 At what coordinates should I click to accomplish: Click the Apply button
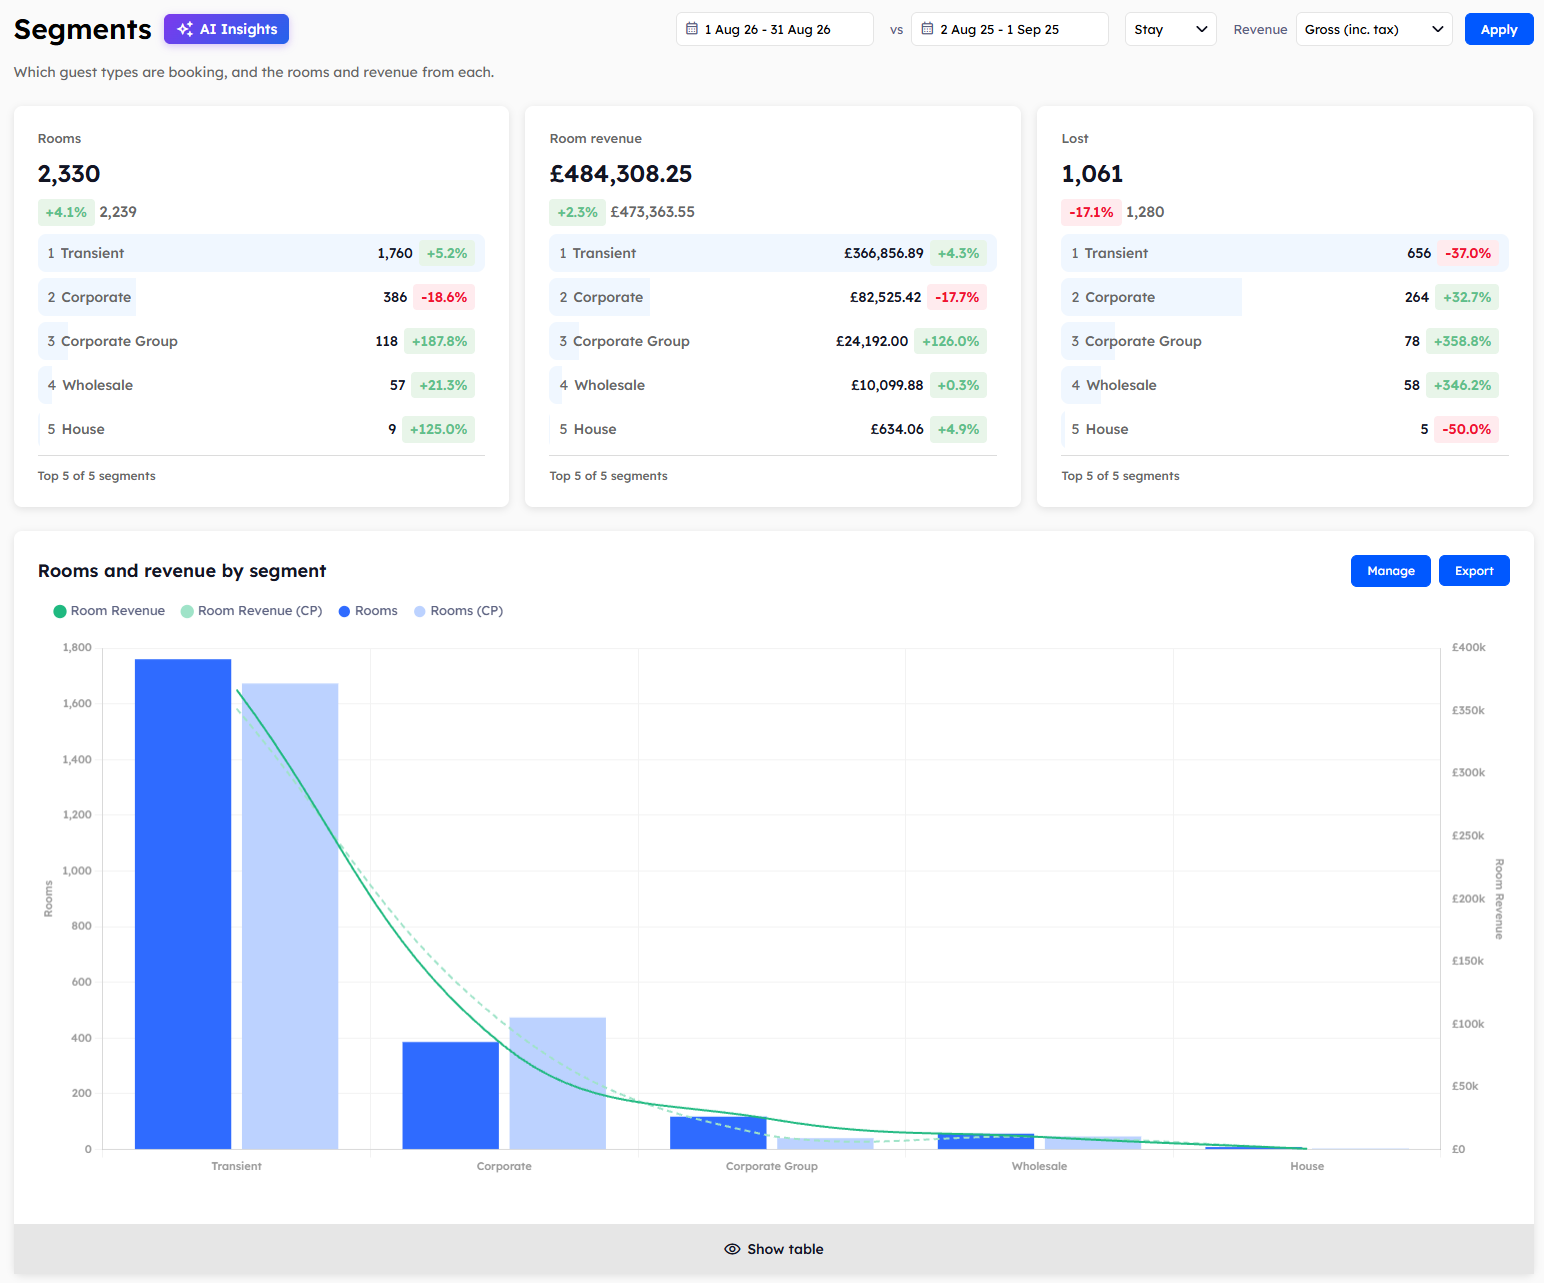[1499, 29]
